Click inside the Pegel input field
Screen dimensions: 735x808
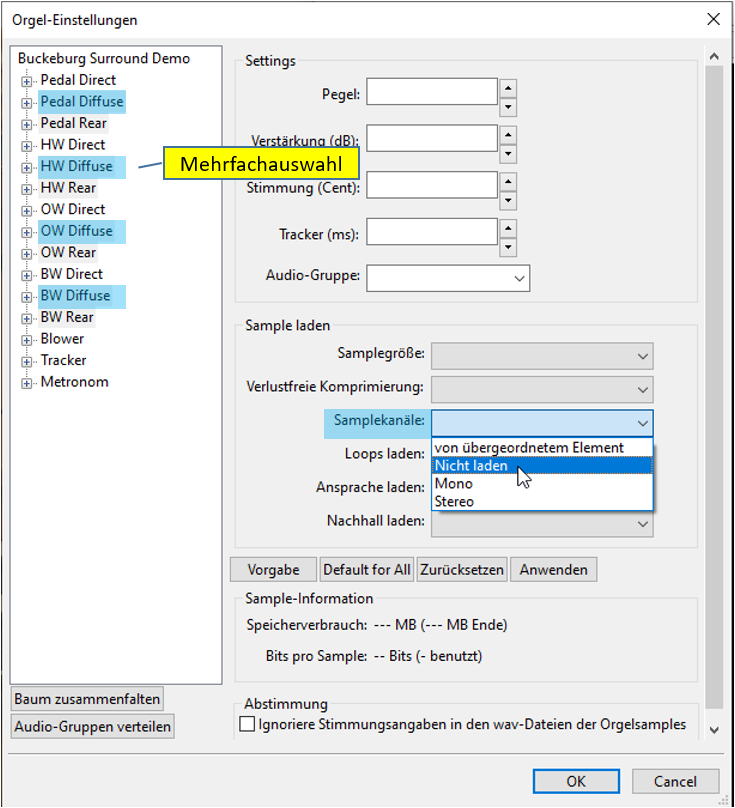432,93
